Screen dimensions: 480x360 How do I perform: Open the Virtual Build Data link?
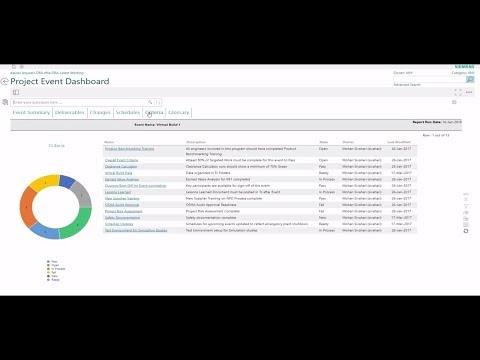pos(118,173)
